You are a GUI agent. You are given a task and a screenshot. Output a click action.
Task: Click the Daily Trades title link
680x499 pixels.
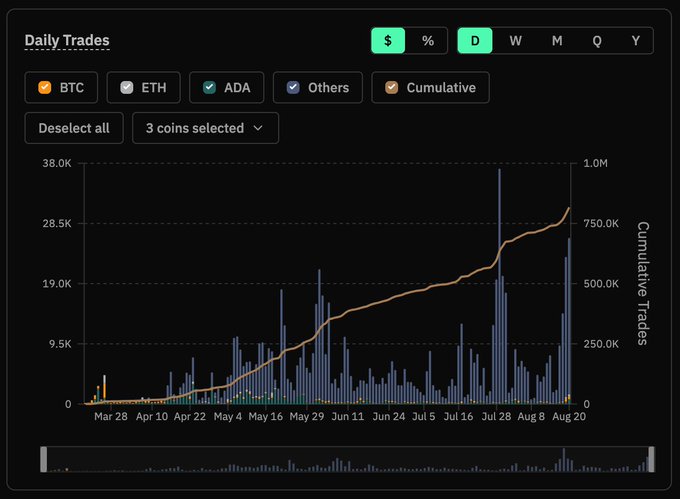(67, 40)
